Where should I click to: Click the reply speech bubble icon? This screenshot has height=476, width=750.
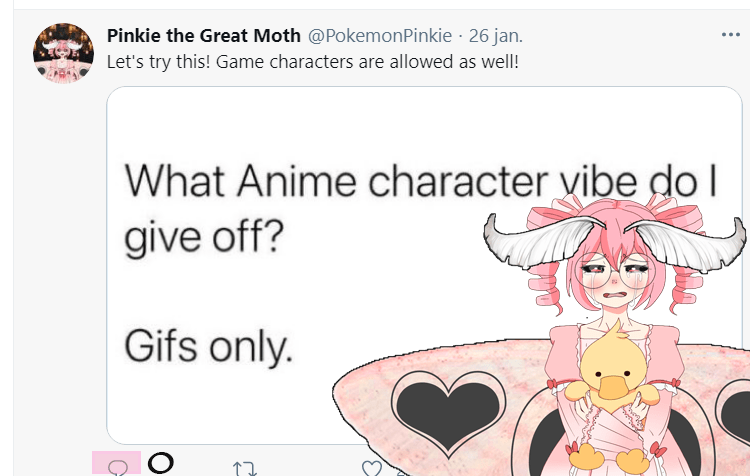[118, 466]
